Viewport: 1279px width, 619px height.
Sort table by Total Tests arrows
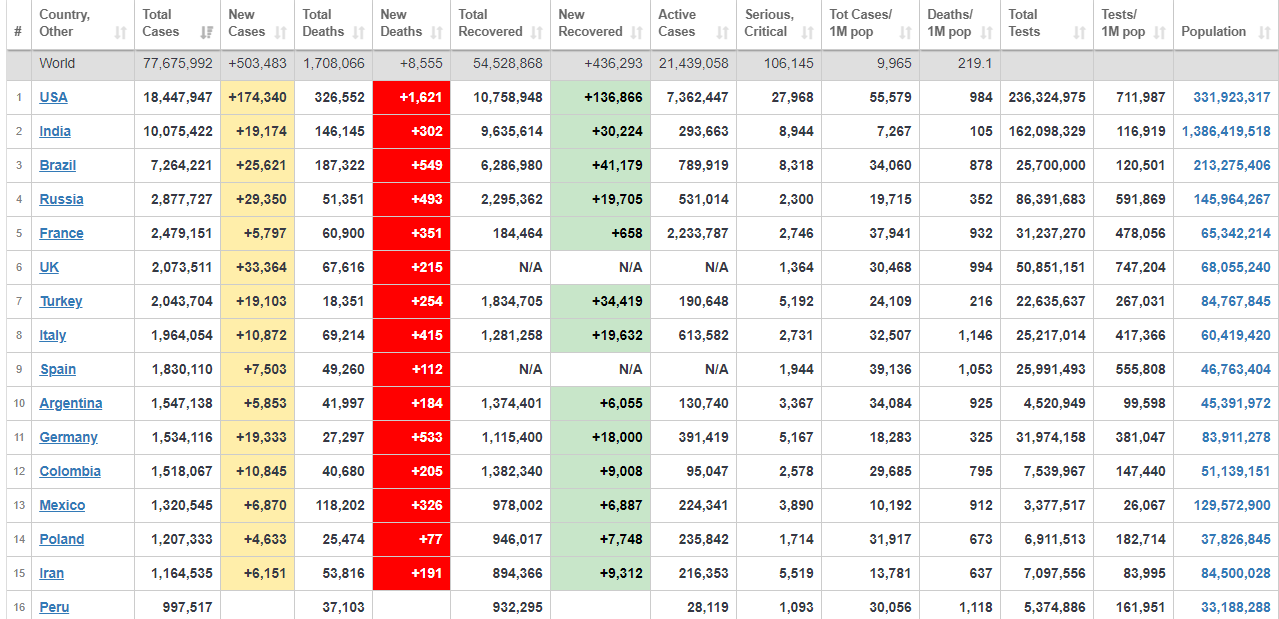pyautogui.click(x=1080, y=33)
